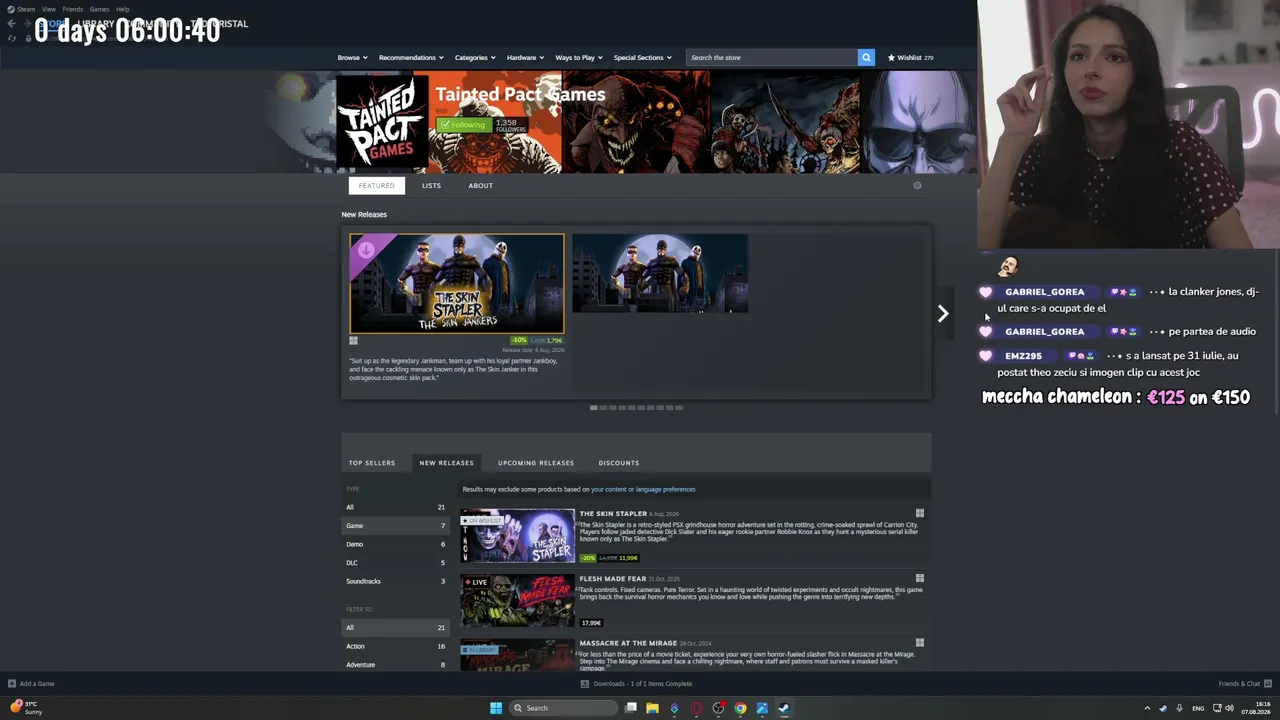Screen dimensions: 1280x720
Task: Open content or language preferences link
Action: coord(643,489)
